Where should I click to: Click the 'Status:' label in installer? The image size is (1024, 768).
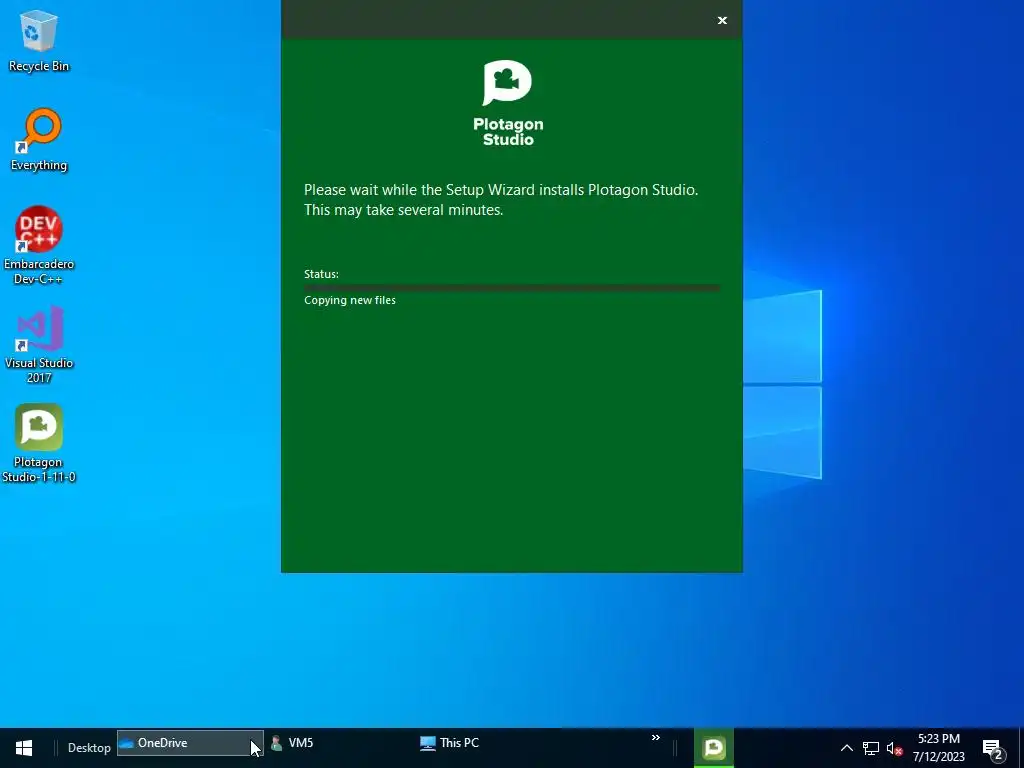tap(321, 274)
